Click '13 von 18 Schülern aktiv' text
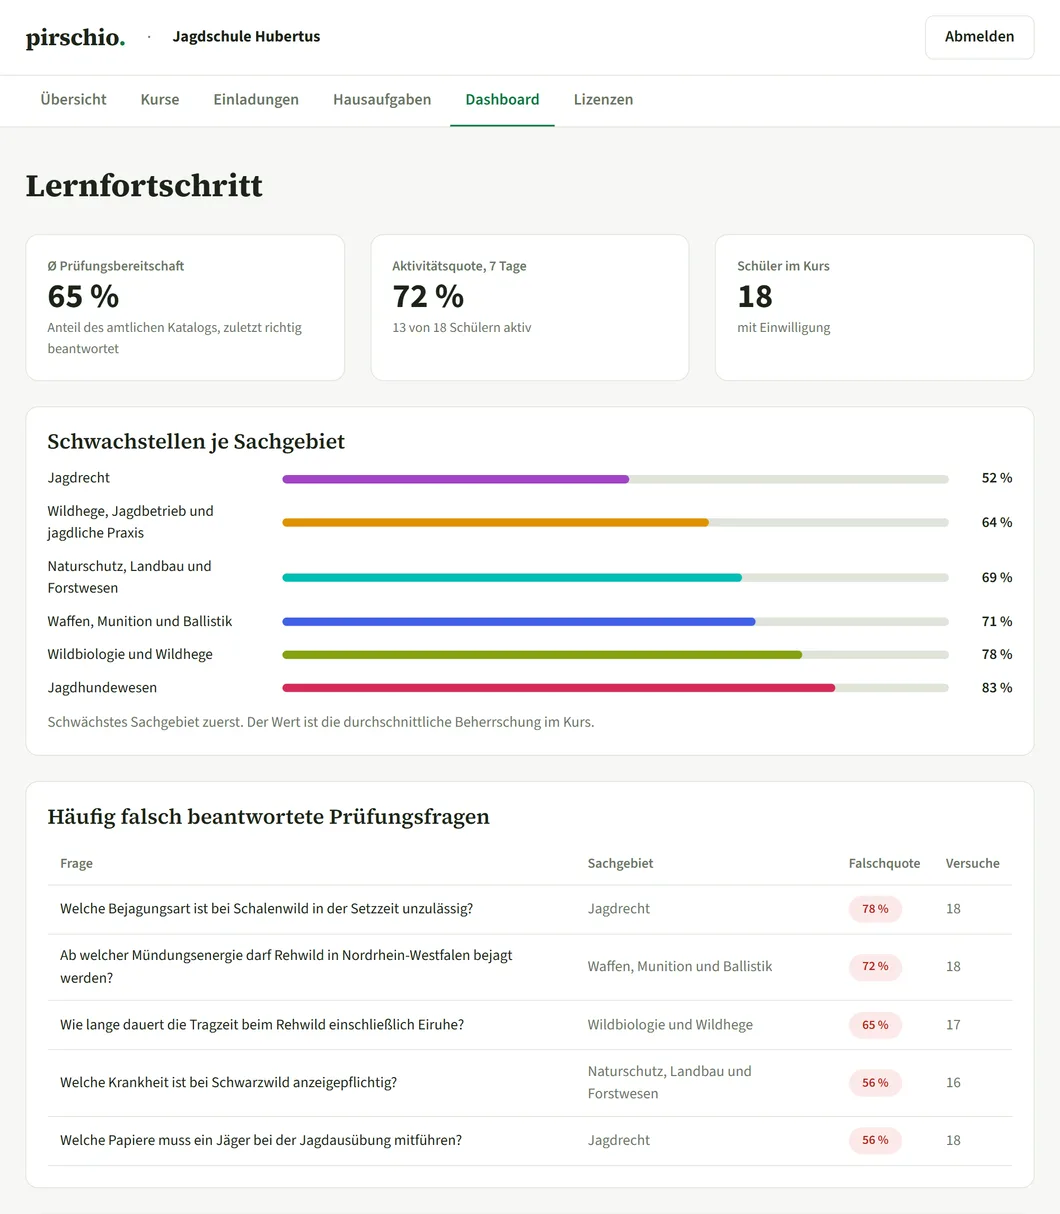The image size is (1060, 1214). (462, 327)
